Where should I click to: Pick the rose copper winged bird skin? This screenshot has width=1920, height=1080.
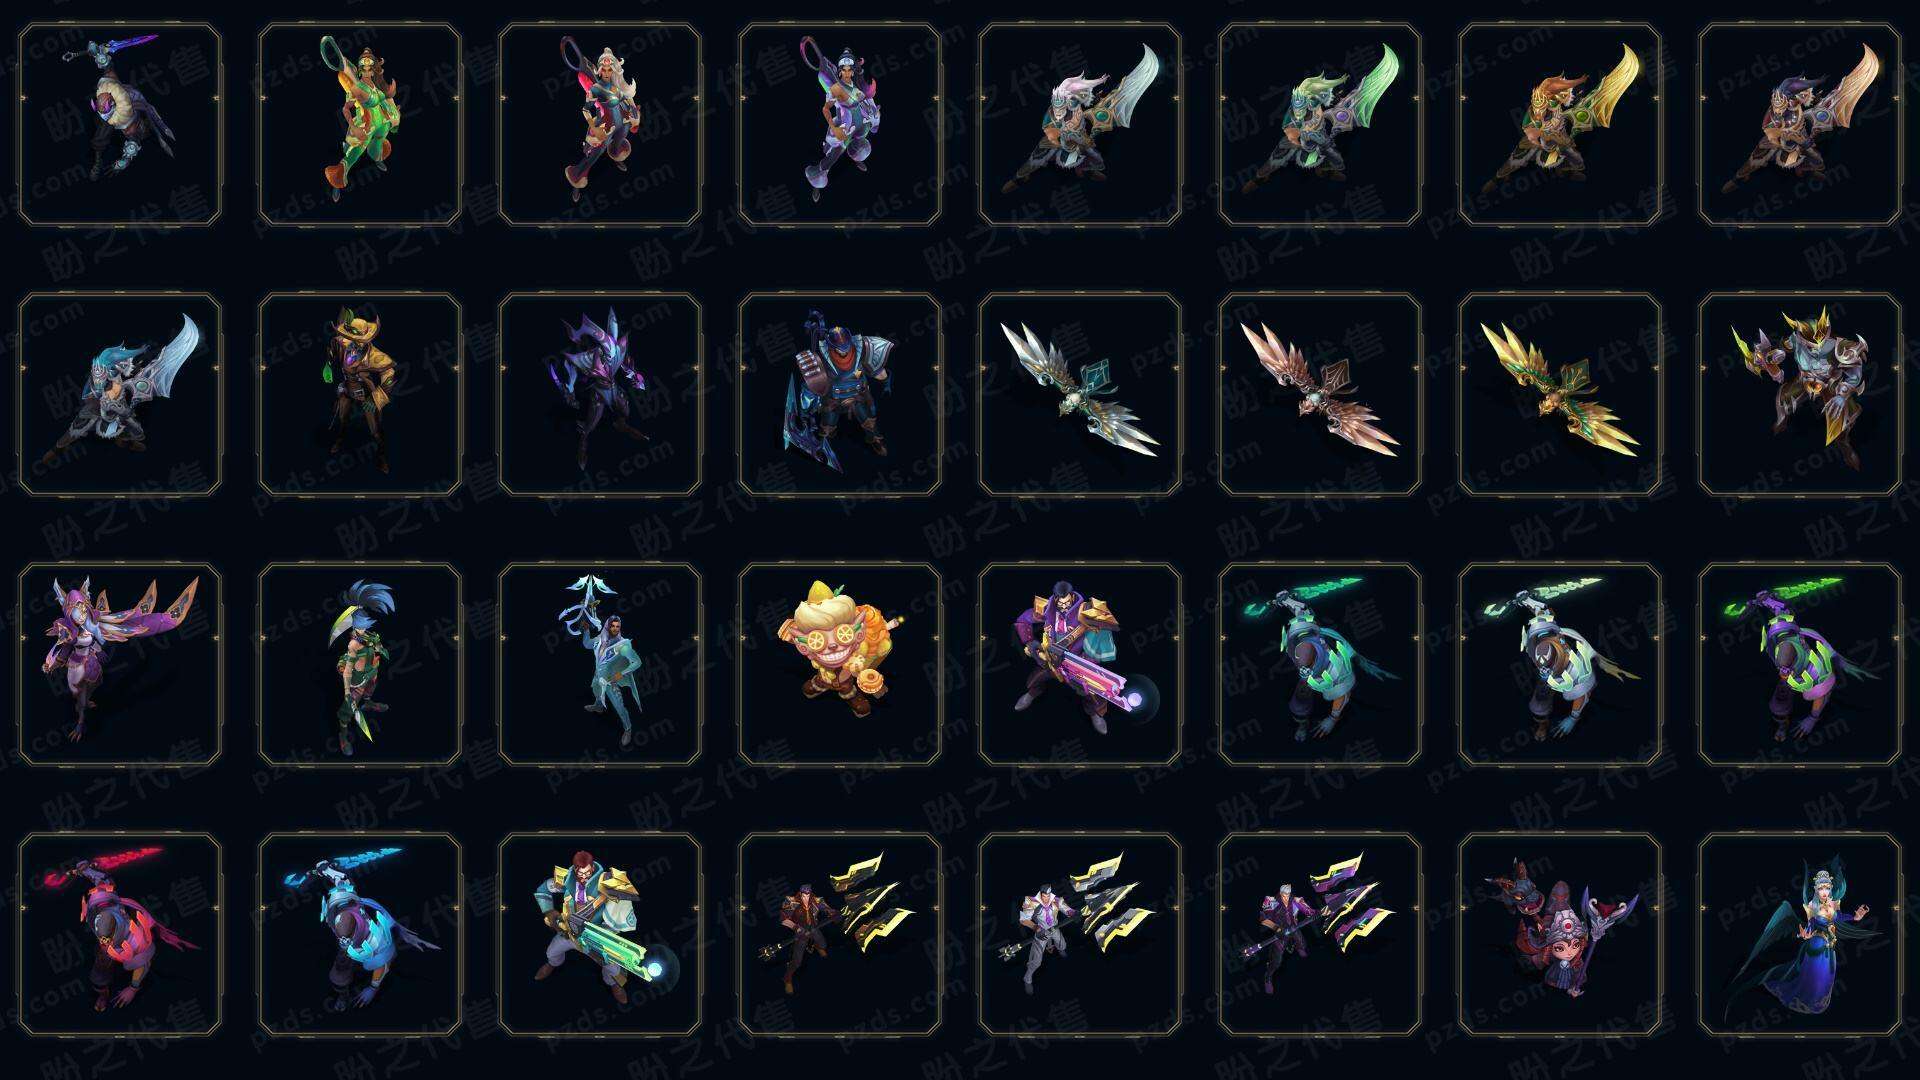(x=1320, y=394)
